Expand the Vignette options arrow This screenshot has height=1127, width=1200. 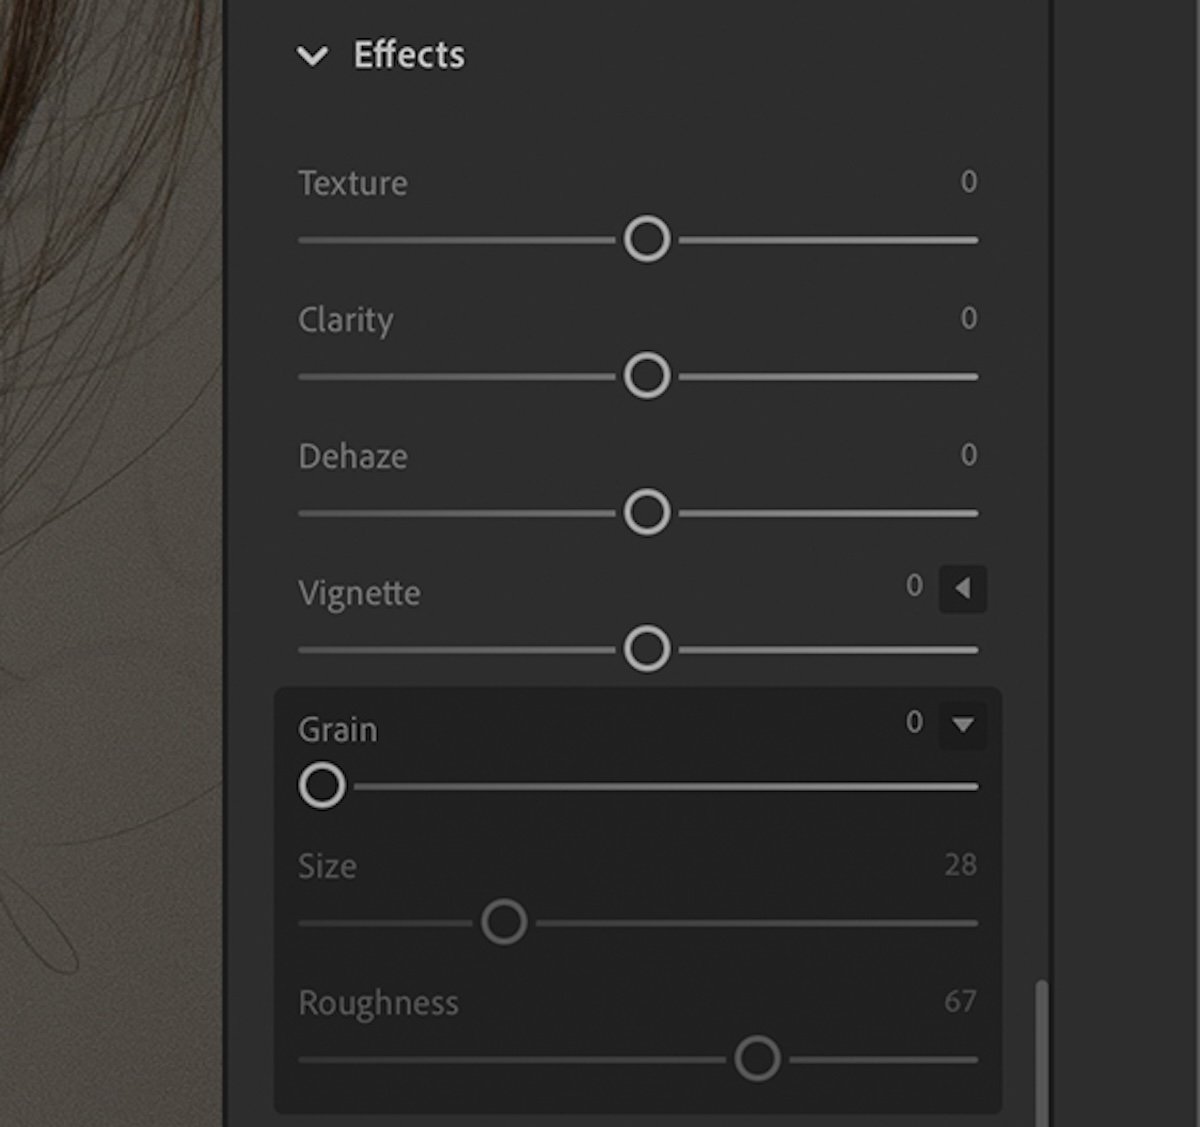[x=960, y=590]
